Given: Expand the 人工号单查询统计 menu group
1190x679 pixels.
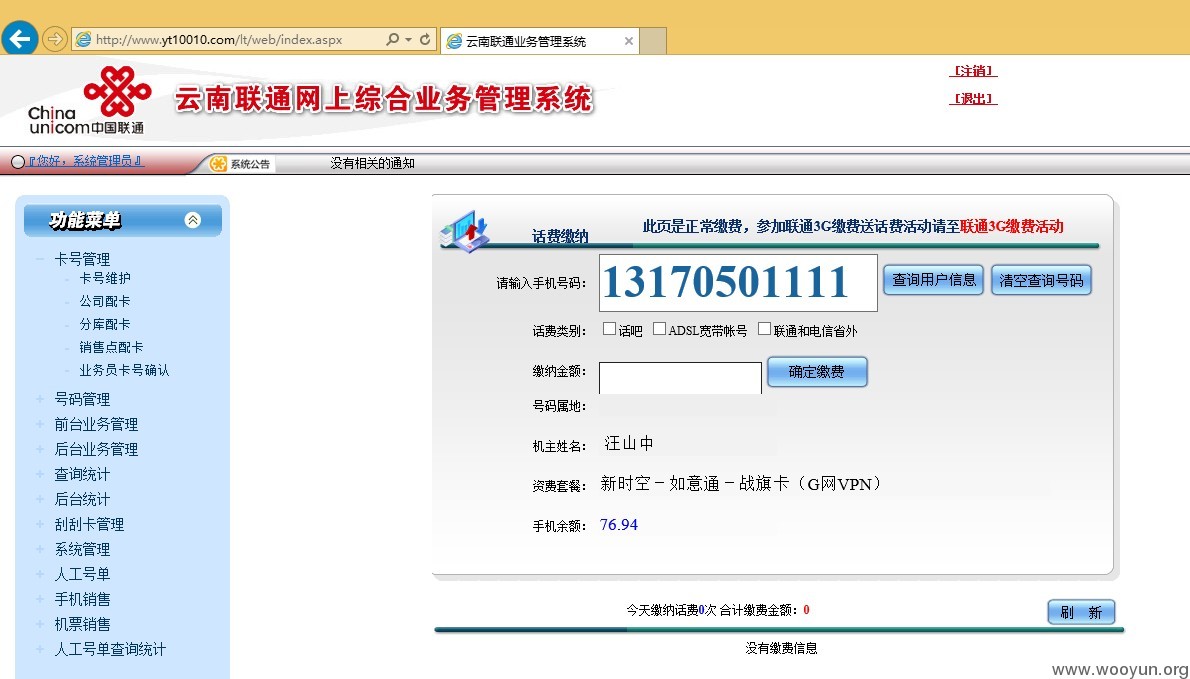Looking at the screenshot, I should click(x=110, y=649).
